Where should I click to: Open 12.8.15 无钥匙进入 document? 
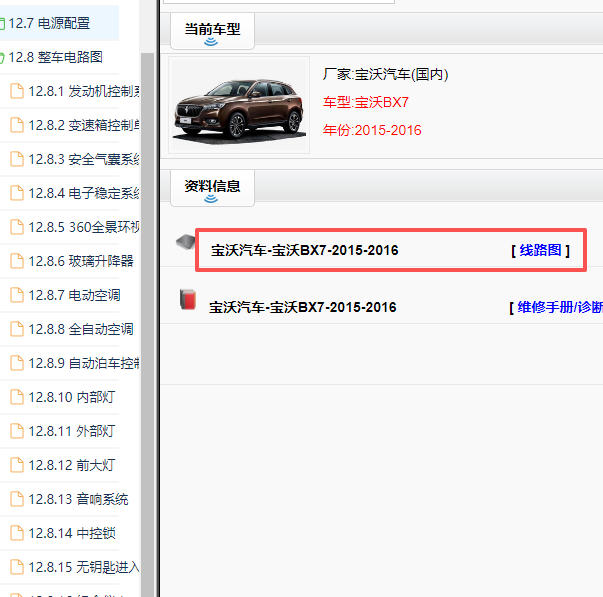point(84,567)
